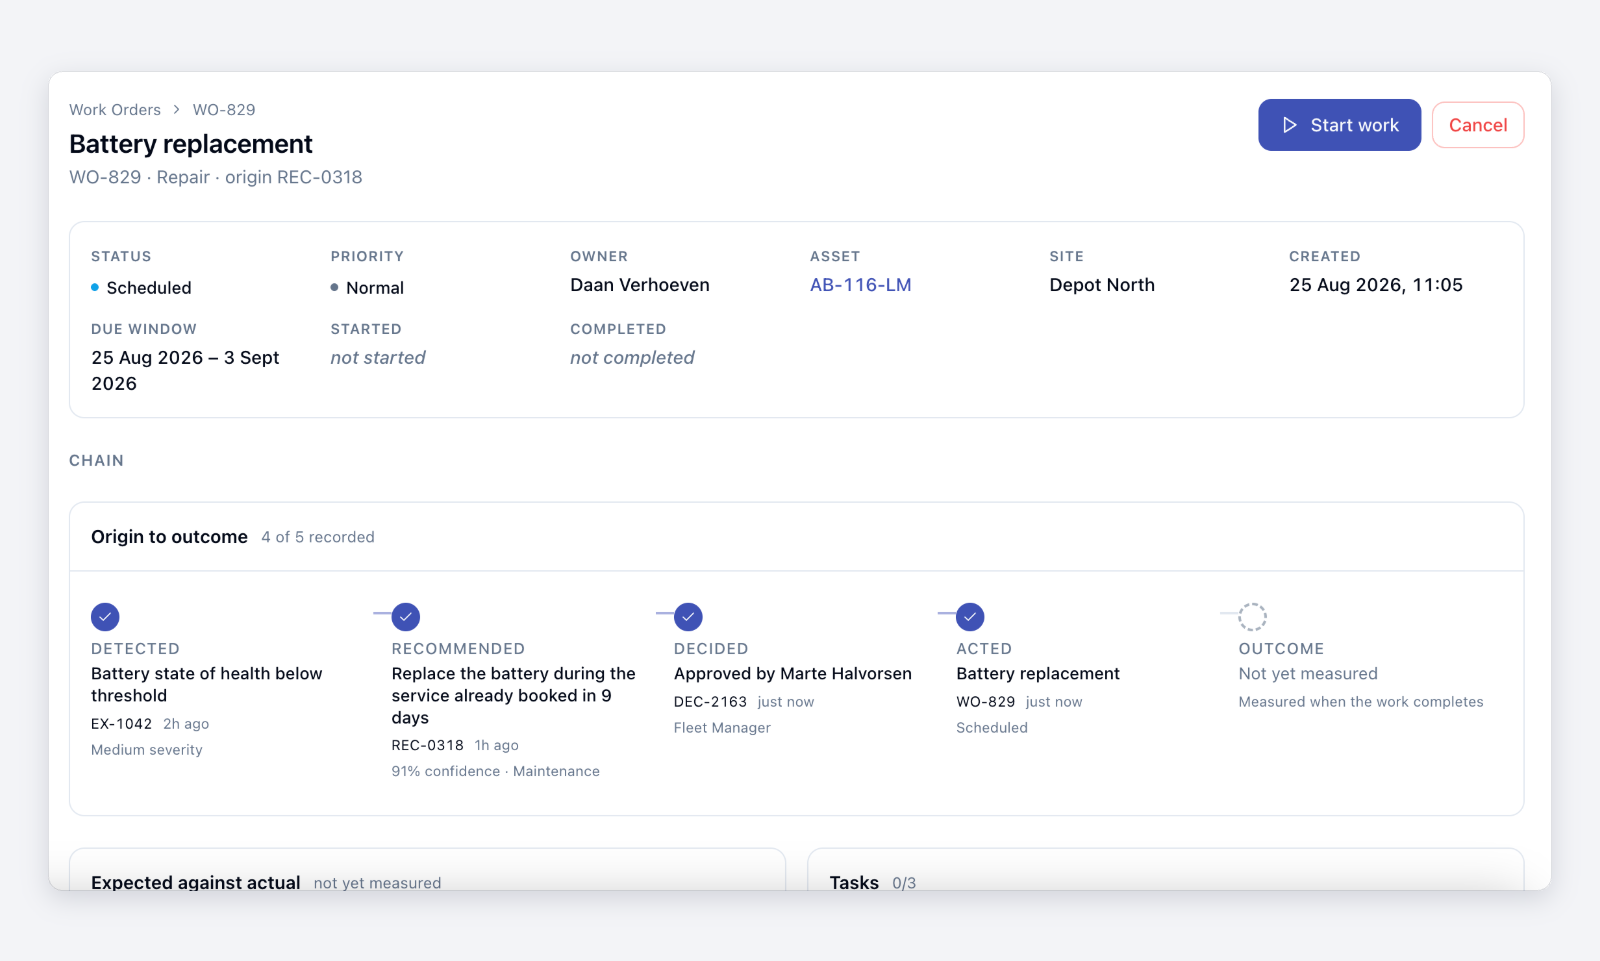The width and height of the screenshot is (1600, 961).
Task: Select WO-829 in the breadcrumb
Action: [224, 110]
